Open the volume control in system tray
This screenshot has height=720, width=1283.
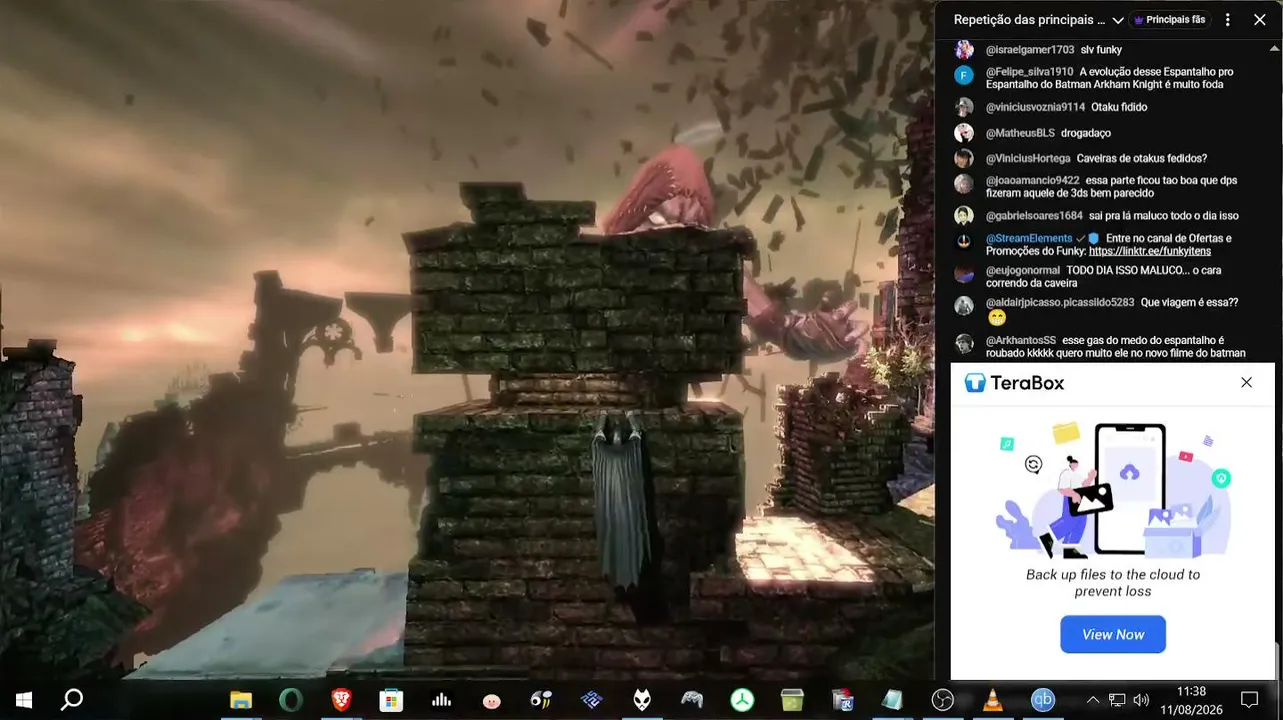1141,700
